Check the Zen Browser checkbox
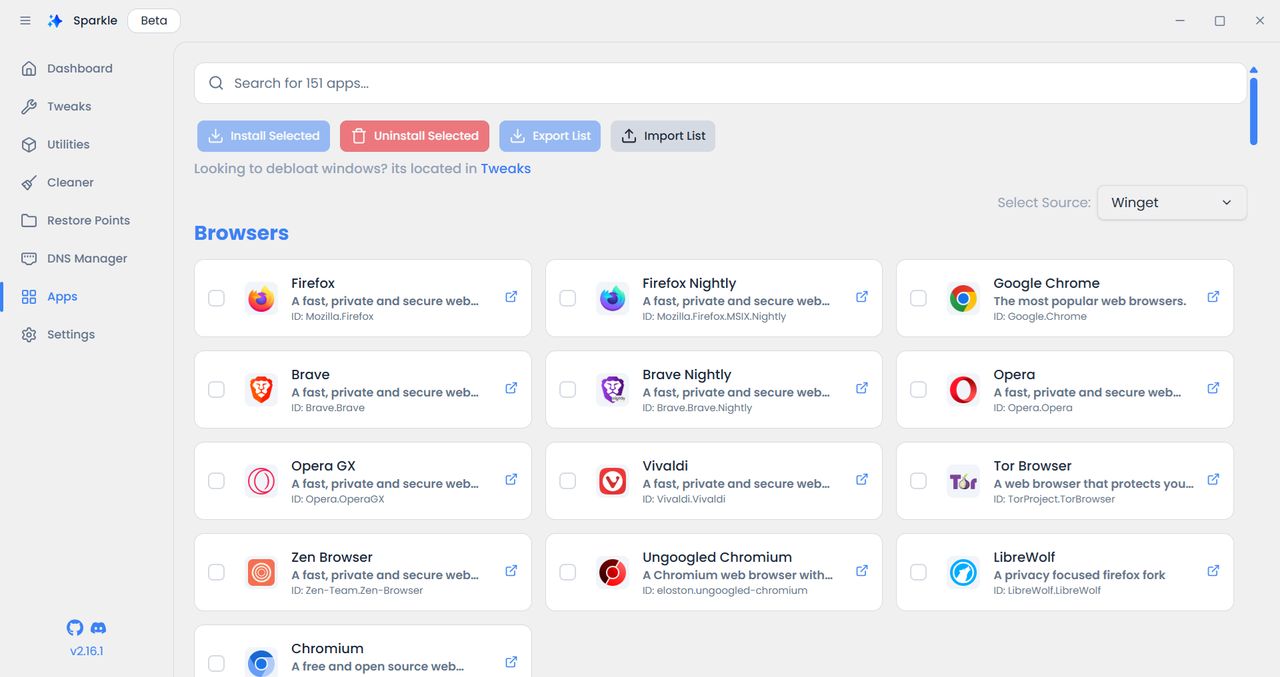1280x677 pixels. (216, 572)
